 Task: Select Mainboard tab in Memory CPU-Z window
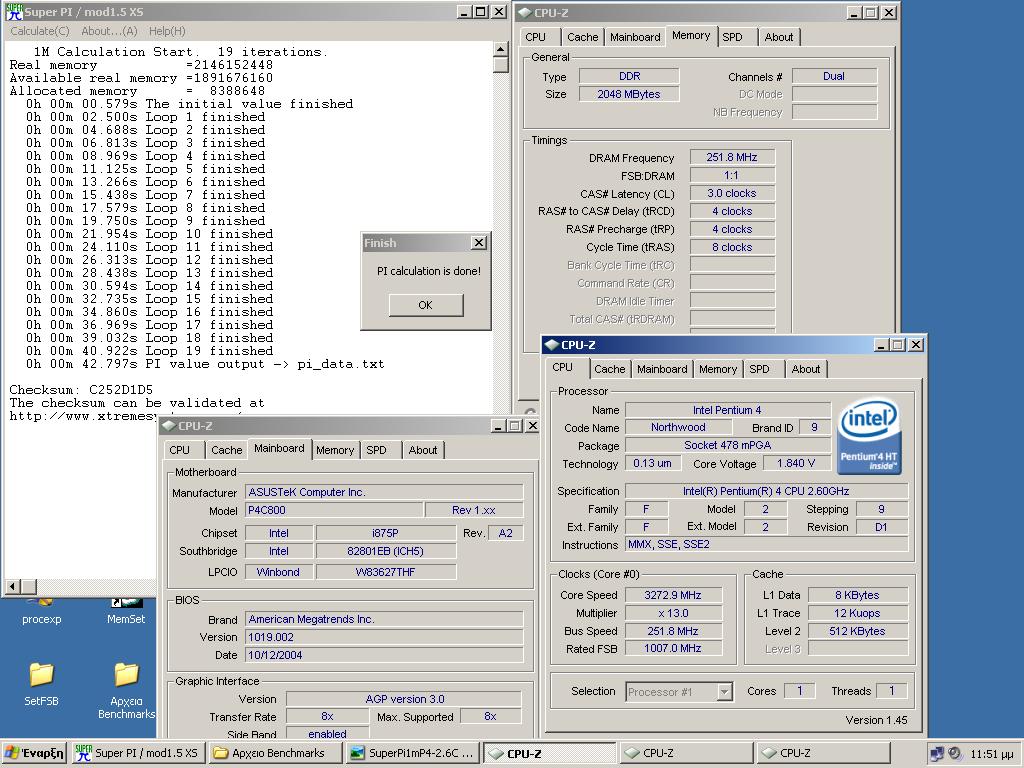pyautogui.click(x=635, y=37)
